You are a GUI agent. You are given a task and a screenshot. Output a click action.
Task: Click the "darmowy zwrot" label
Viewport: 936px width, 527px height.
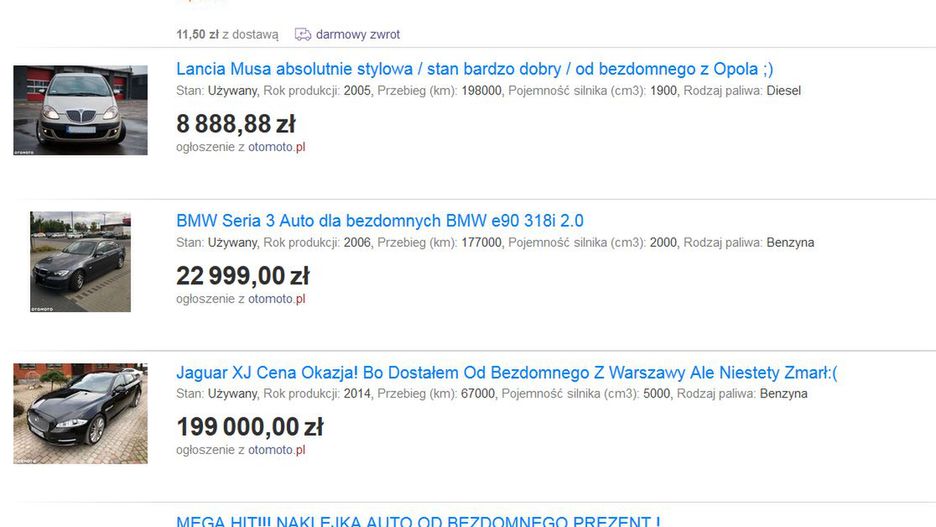tap(357, 35)
